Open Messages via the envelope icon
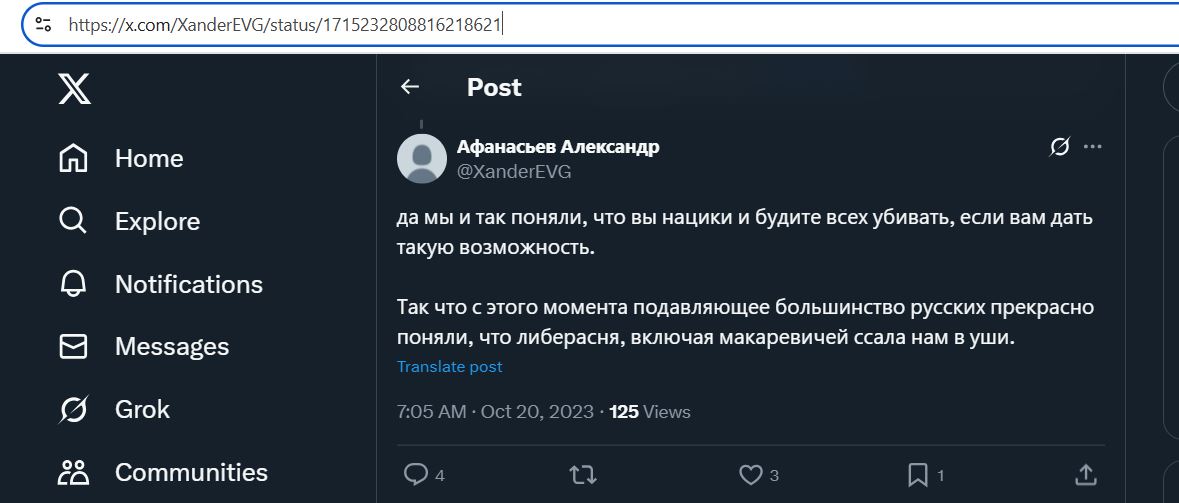This screenshot has height=503, width=1179. coord(74,347)
